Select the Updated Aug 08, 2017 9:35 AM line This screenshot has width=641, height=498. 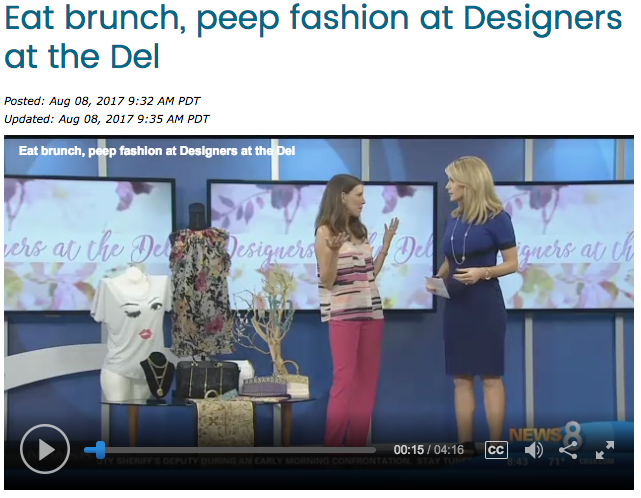107,119
